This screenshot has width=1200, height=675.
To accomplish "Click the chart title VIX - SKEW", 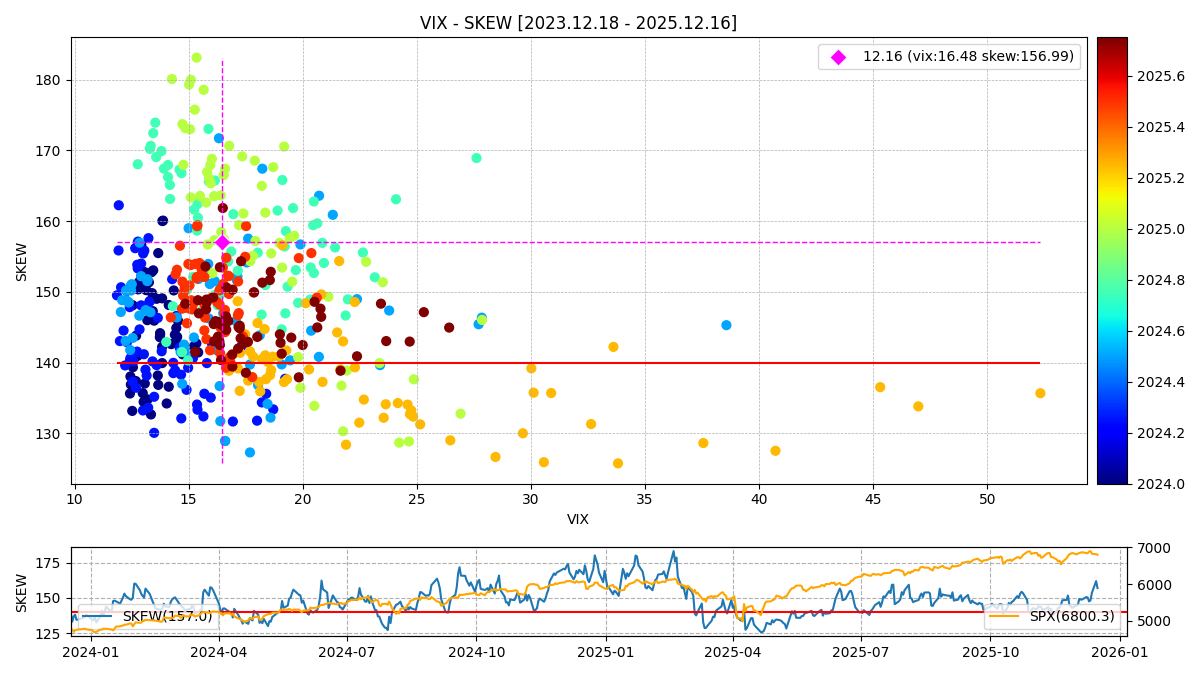I will point(578,23).
